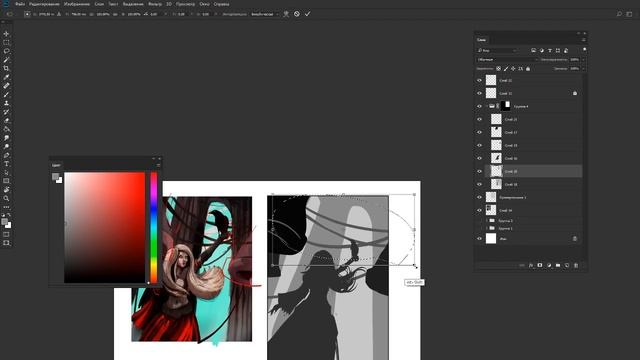Expand the Группа 2 group
The width and height of the screenshot is (640, 360).
pos(487,220)
